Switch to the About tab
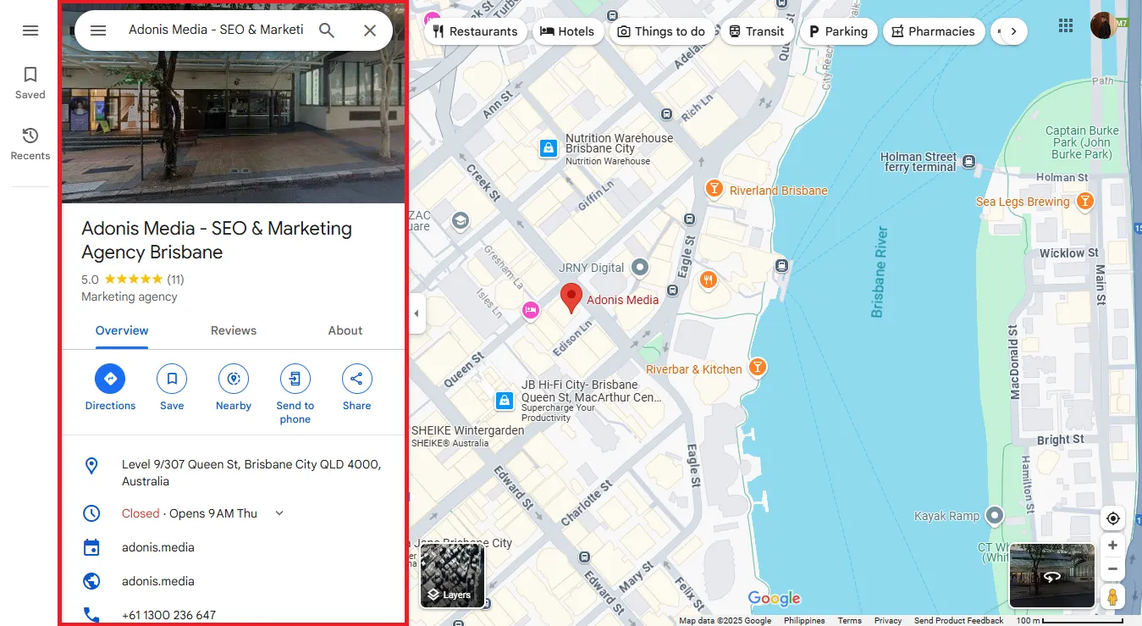Screen dimensions: 1142x626 click(345, 330)
